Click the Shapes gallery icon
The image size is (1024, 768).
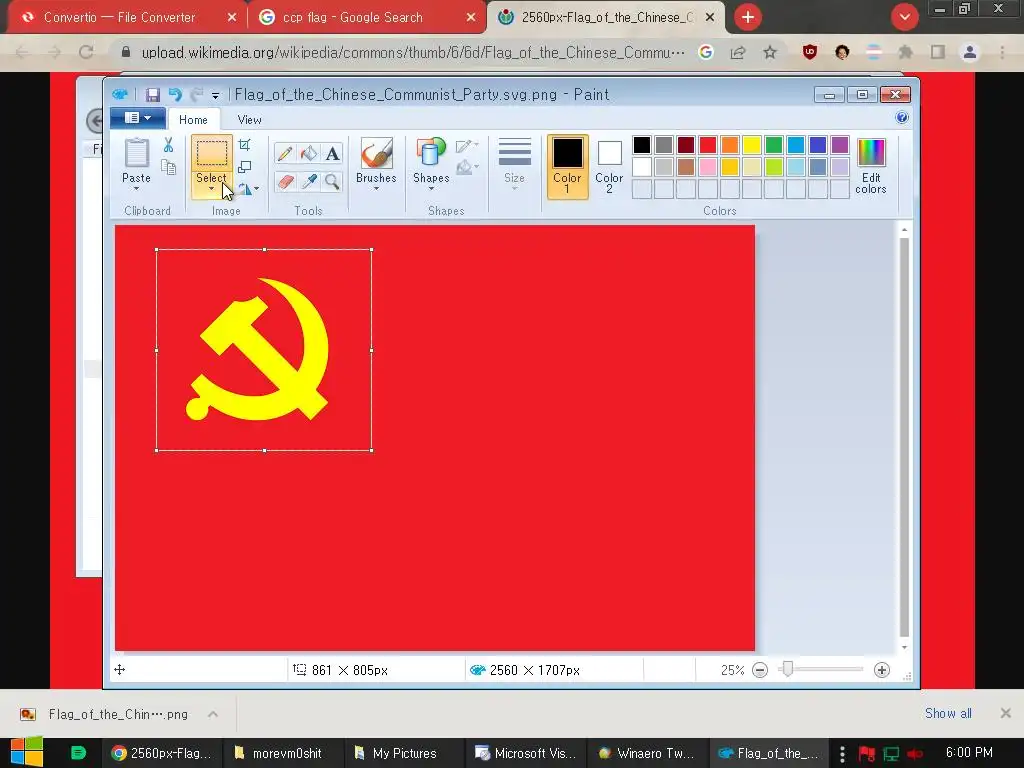pyautogui.click(x=431, y=154)
